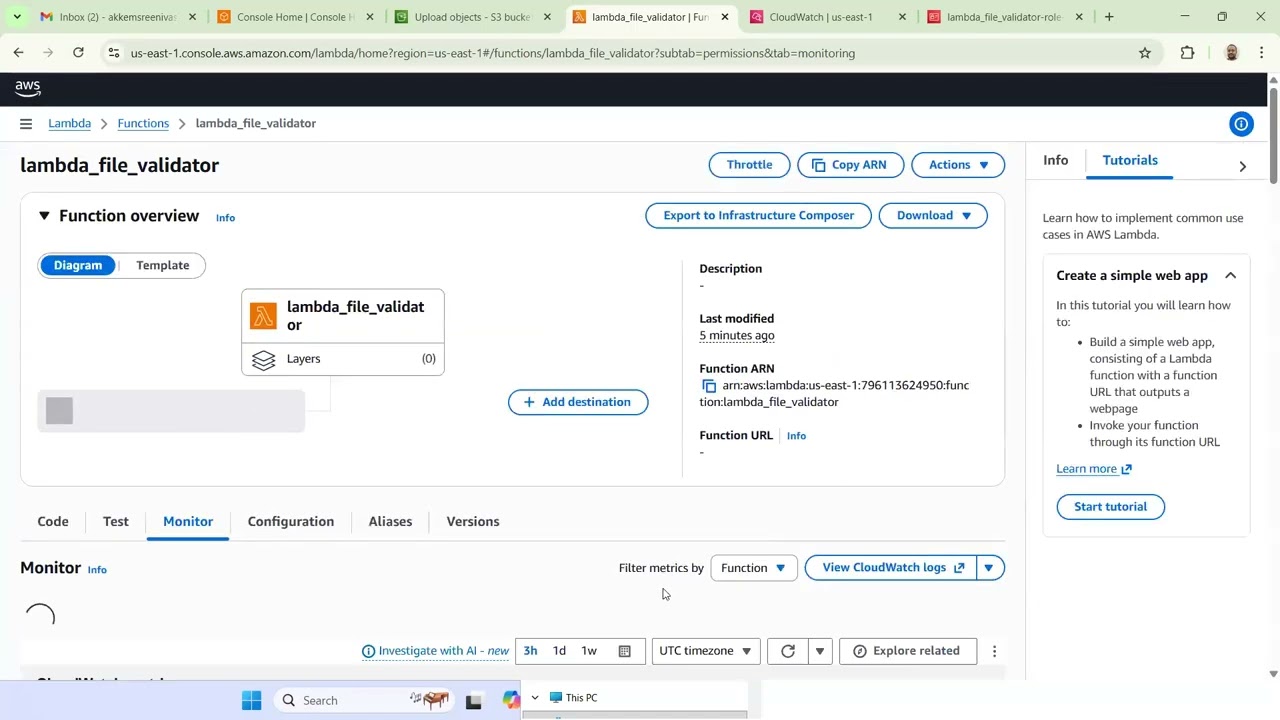Screen dimensions: 1280x720
Task: Open the Versions tab
Action: [473, 522]
